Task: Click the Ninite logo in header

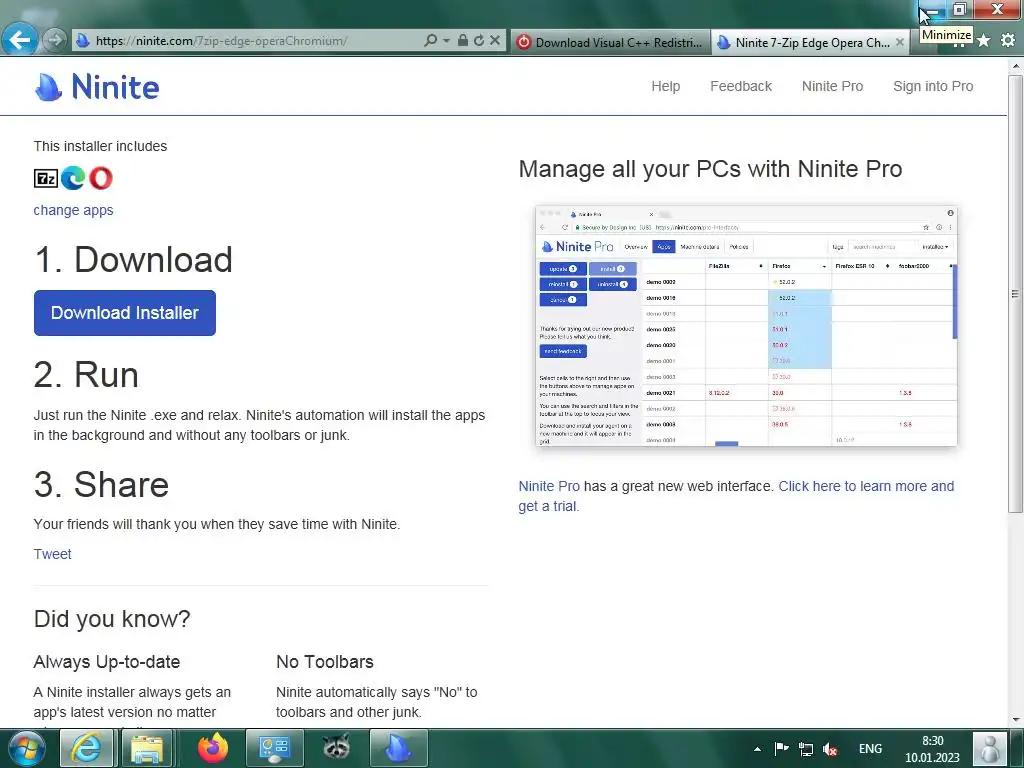Action: [x=97, y=87]
